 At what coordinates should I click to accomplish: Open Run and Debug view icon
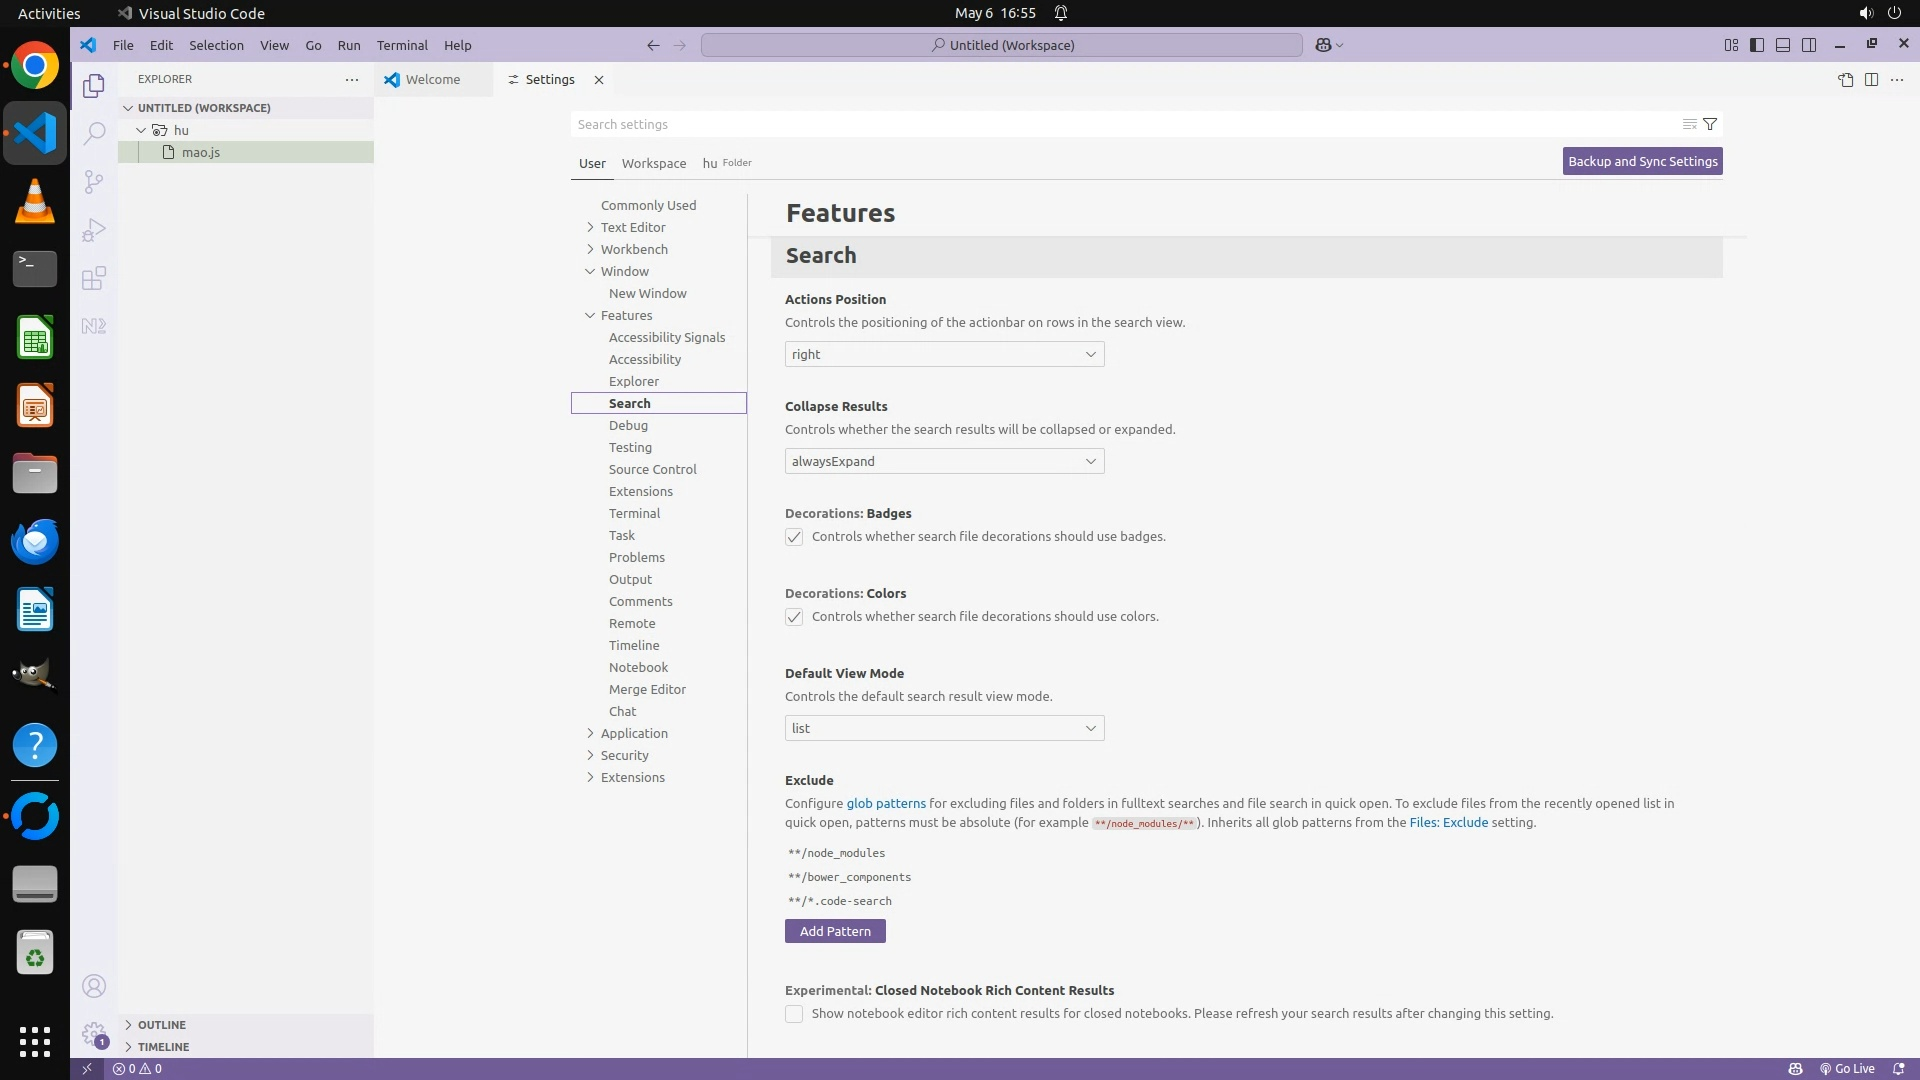tap(94, 230)
